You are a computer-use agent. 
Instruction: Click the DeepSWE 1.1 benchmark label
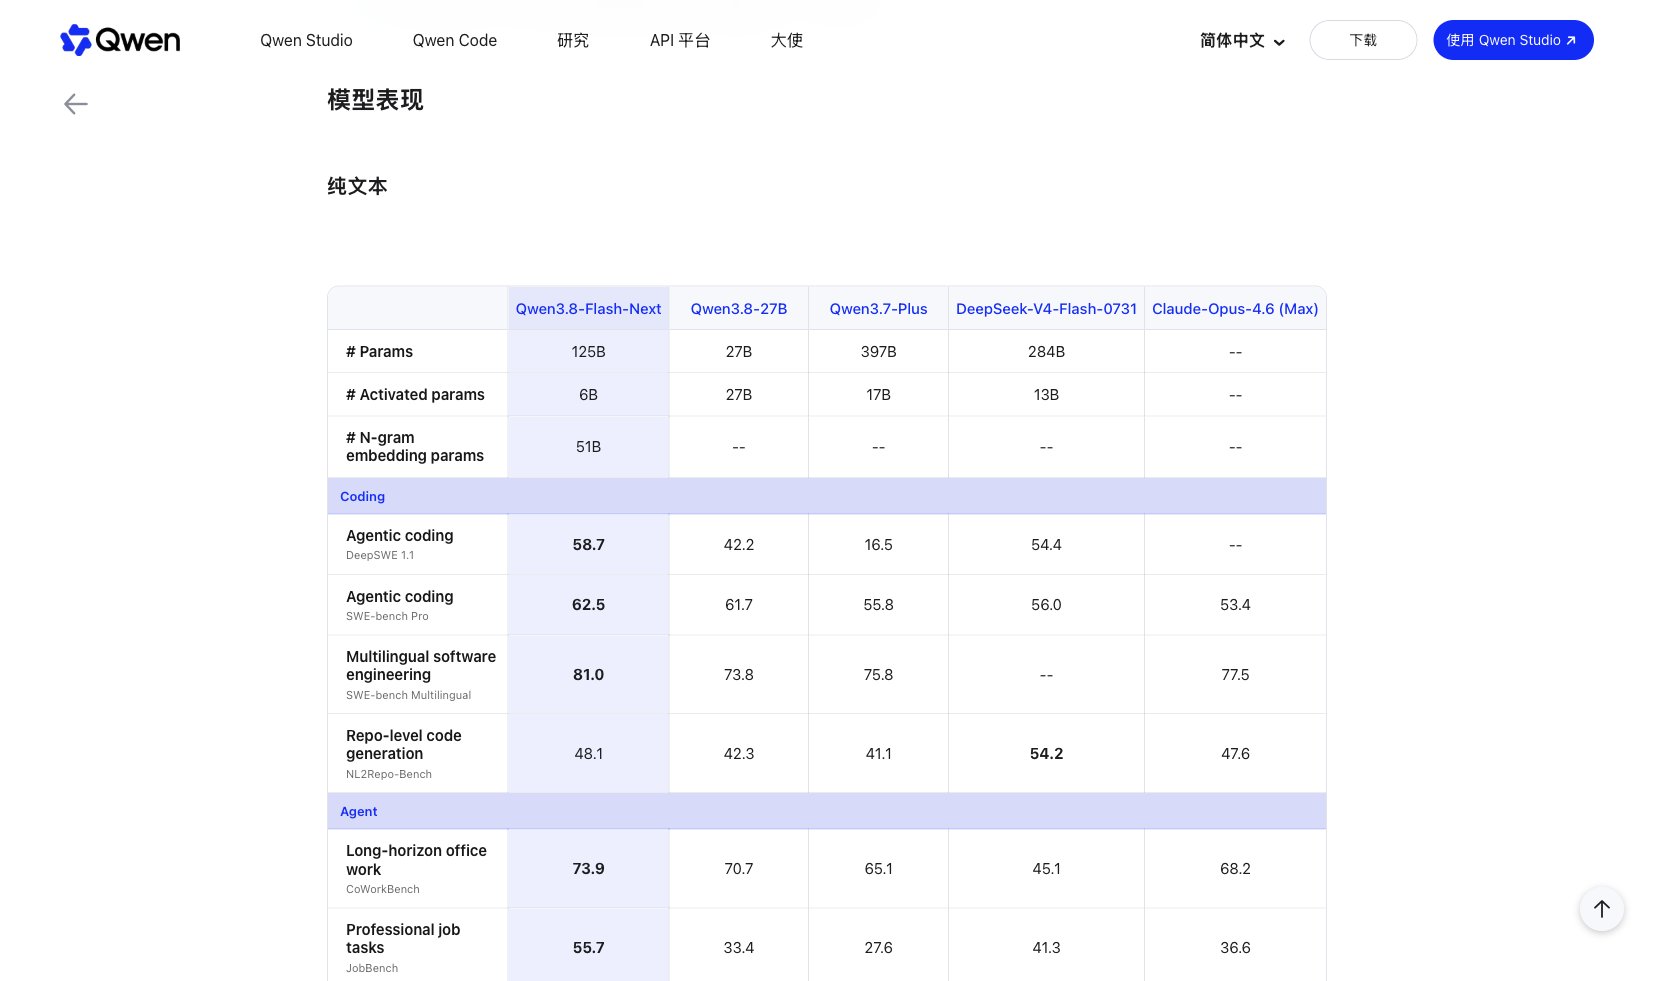[380, 555]
